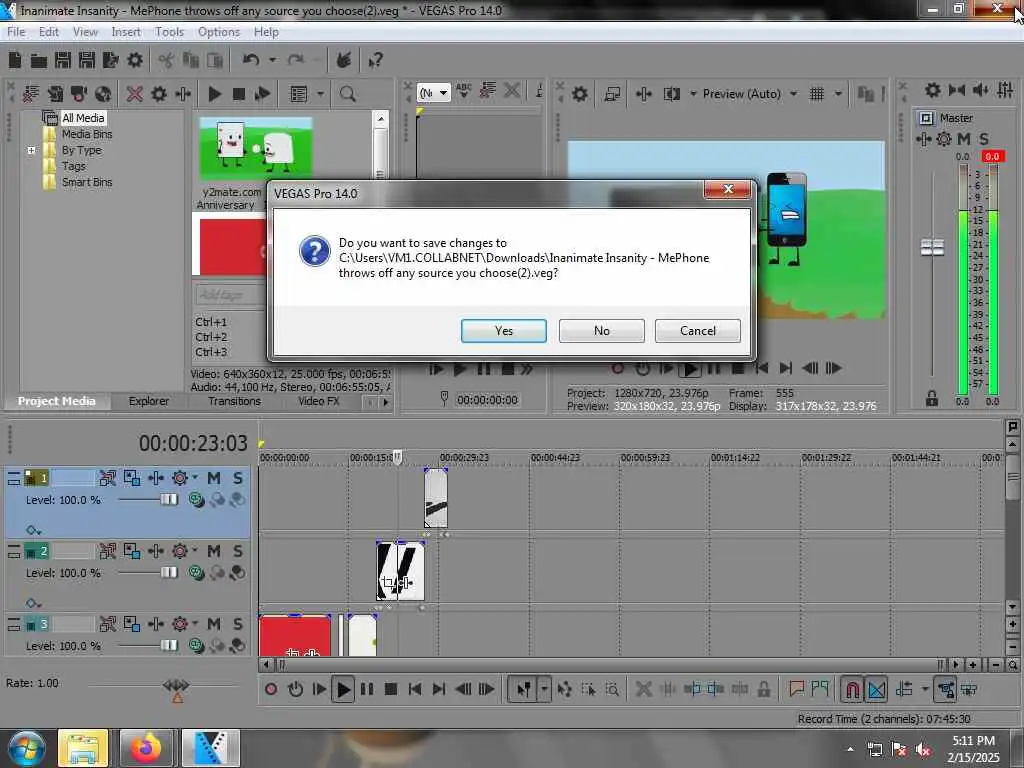1024x768 pixels.
Task: Mute track 3 with its M button
Action: [x=214, y=624]
